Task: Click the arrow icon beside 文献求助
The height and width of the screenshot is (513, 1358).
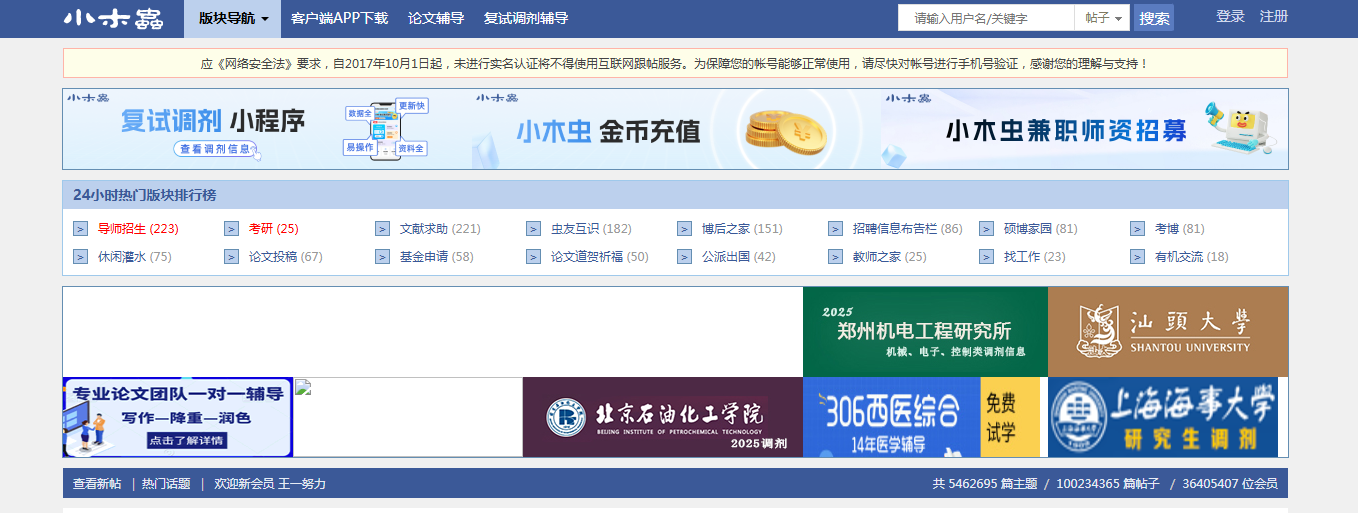Action: (382, 229)
